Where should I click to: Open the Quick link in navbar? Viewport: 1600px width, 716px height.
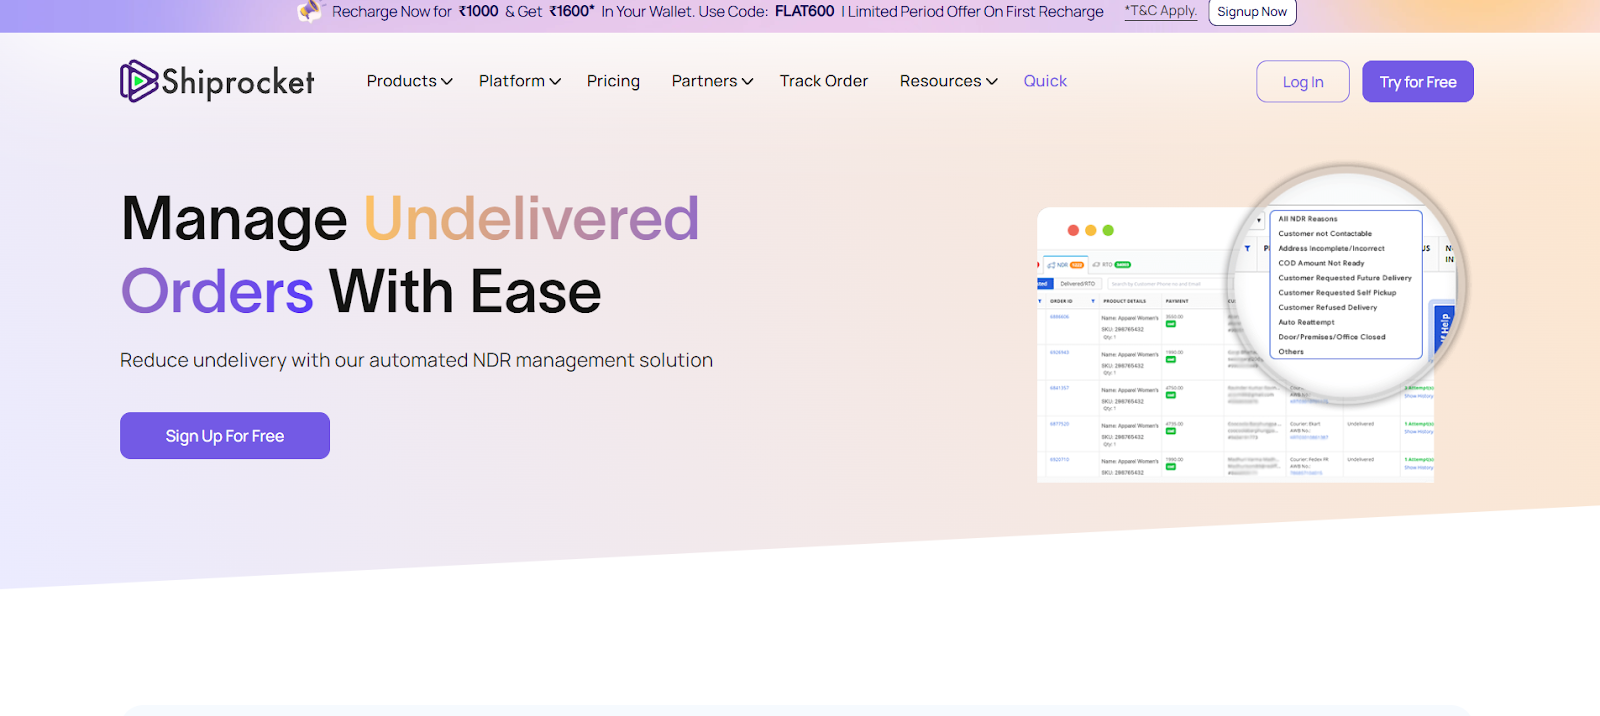(1045, 81)
